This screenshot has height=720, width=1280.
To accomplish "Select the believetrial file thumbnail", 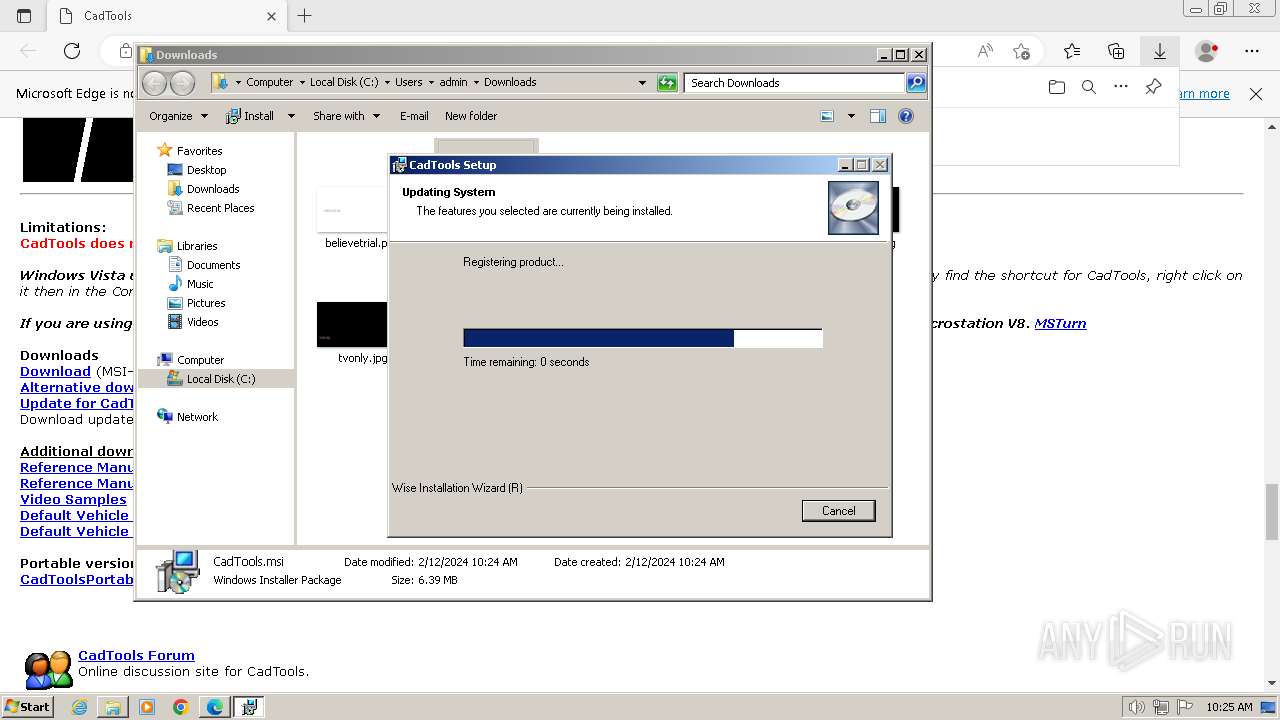I will tap(353, 209).
